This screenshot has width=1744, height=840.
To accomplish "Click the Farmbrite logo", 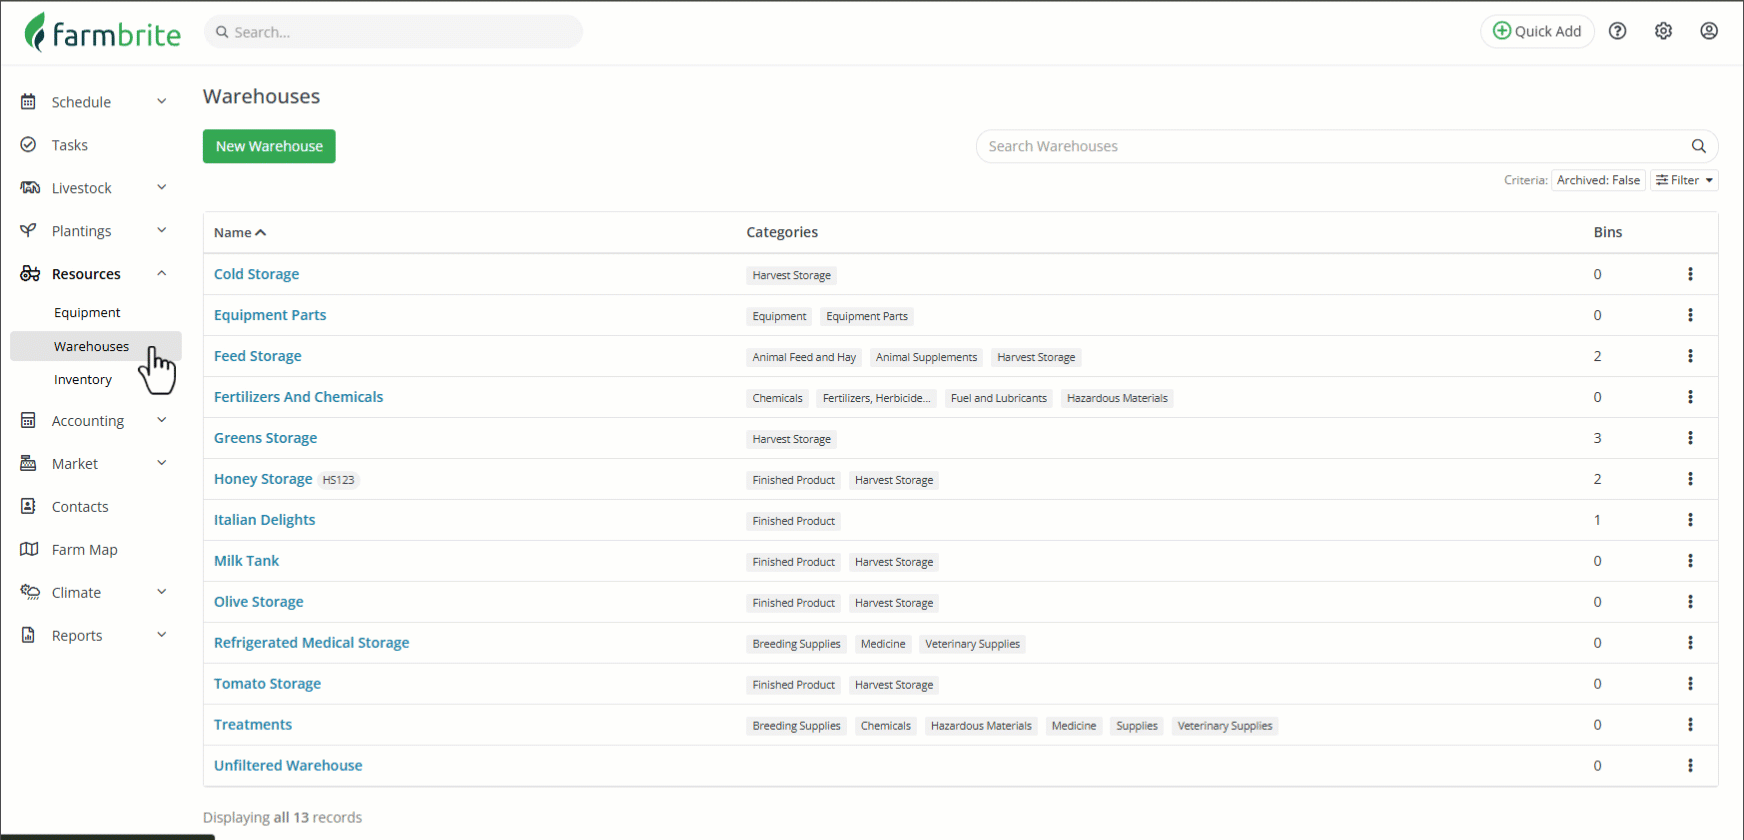I will tap(102, 33).
